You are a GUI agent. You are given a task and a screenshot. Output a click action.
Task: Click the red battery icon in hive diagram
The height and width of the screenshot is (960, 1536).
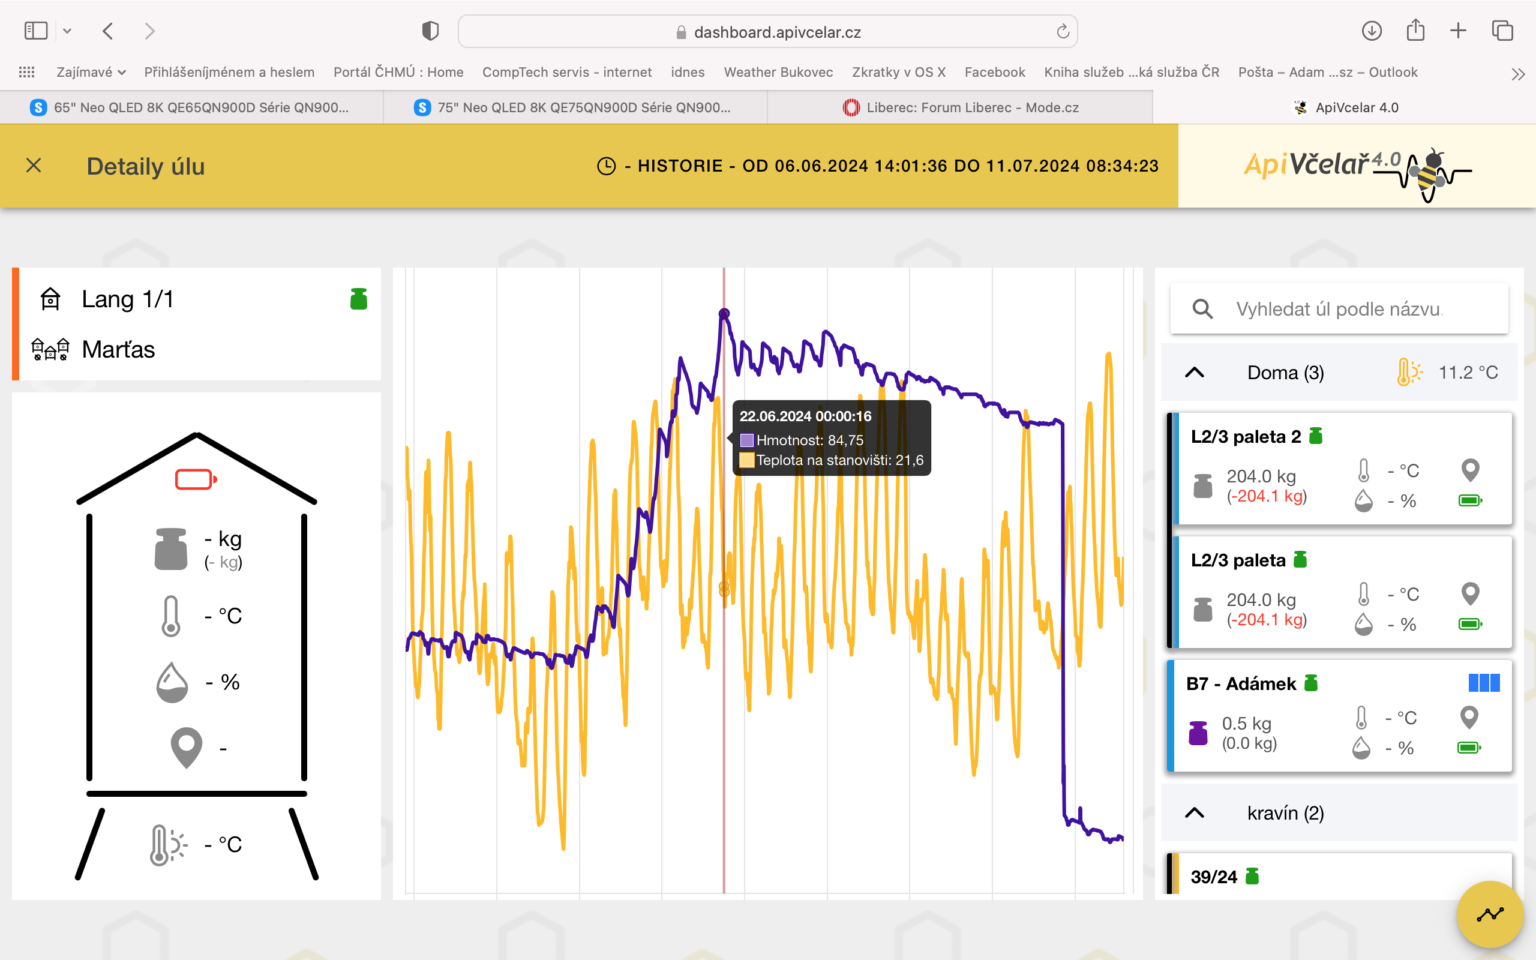click(196, 480)
